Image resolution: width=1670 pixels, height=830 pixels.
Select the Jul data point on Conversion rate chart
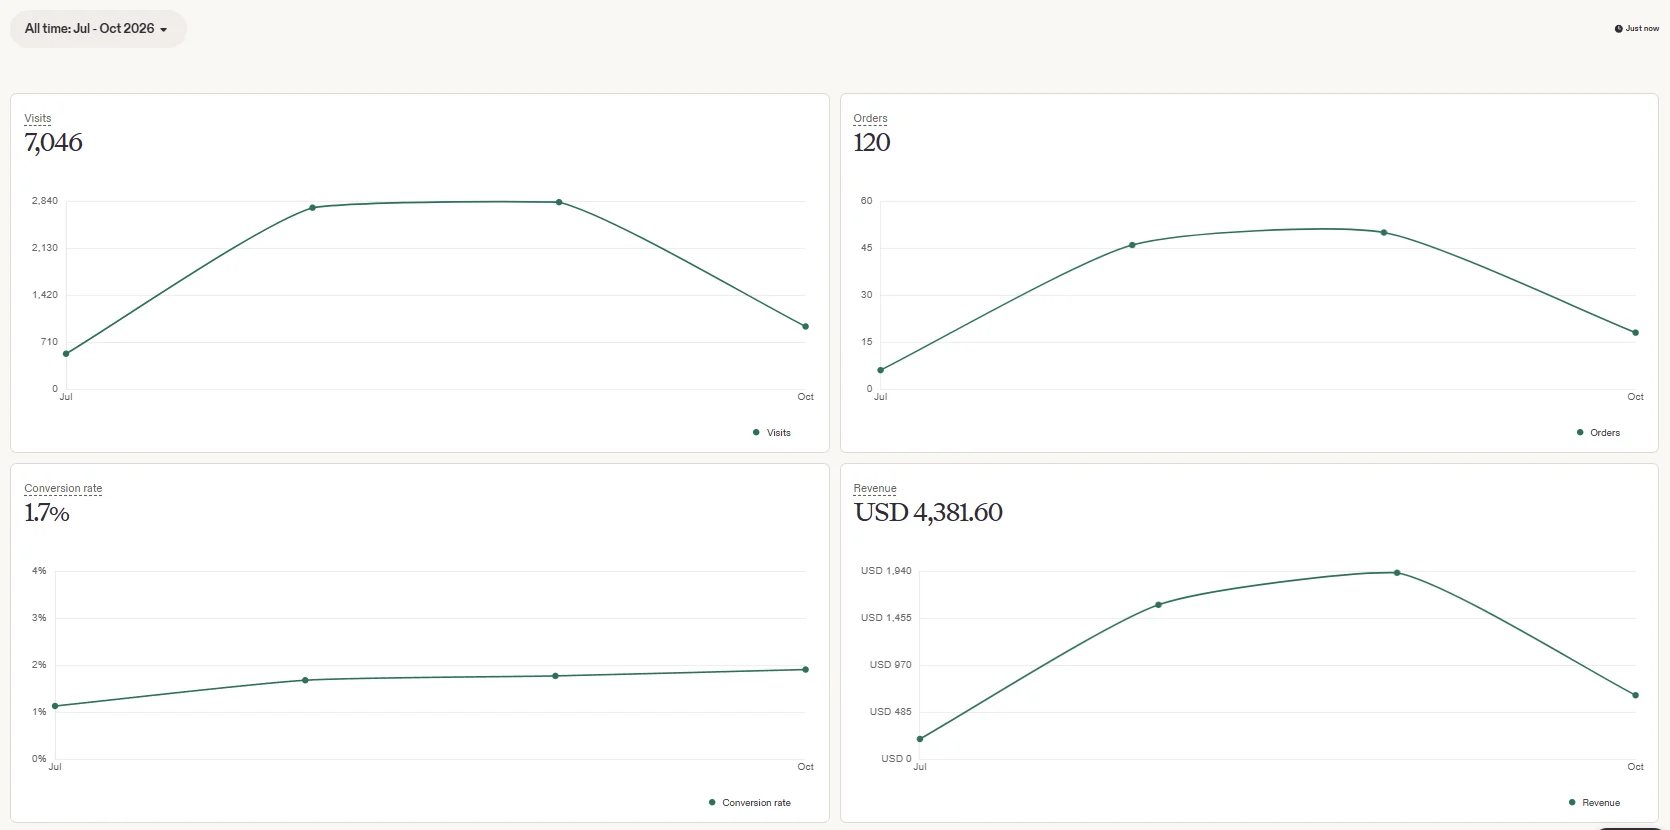point(55,706)
